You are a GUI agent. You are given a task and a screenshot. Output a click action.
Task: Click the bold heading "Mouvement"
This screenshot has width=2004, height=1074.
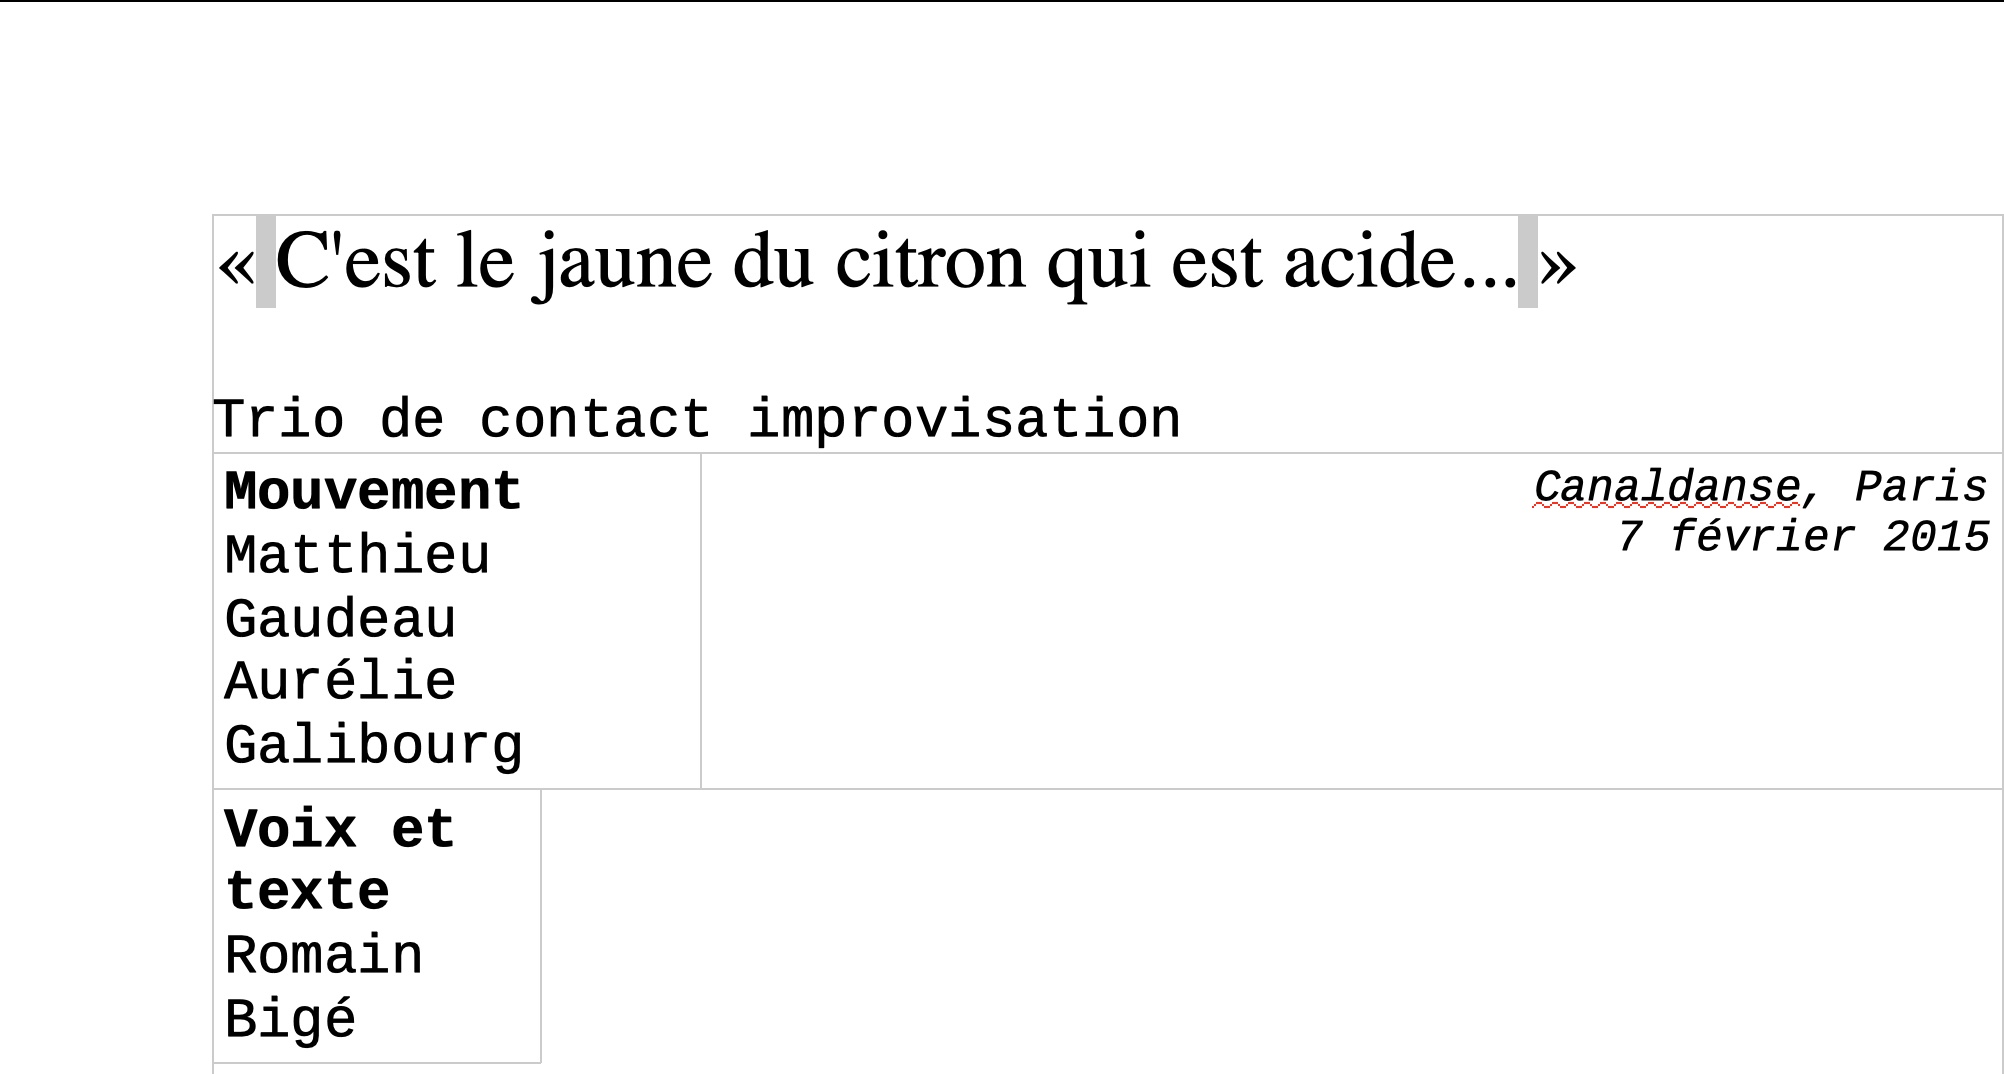pyautogui.click(x=373, y=492)
